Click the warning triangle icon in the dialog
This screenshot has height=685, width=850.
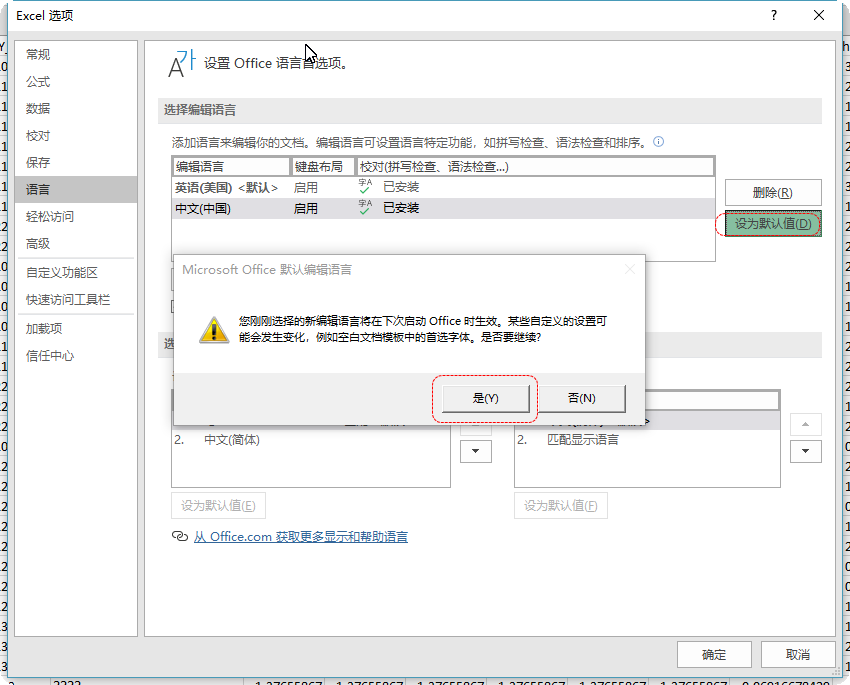point(214,329)
